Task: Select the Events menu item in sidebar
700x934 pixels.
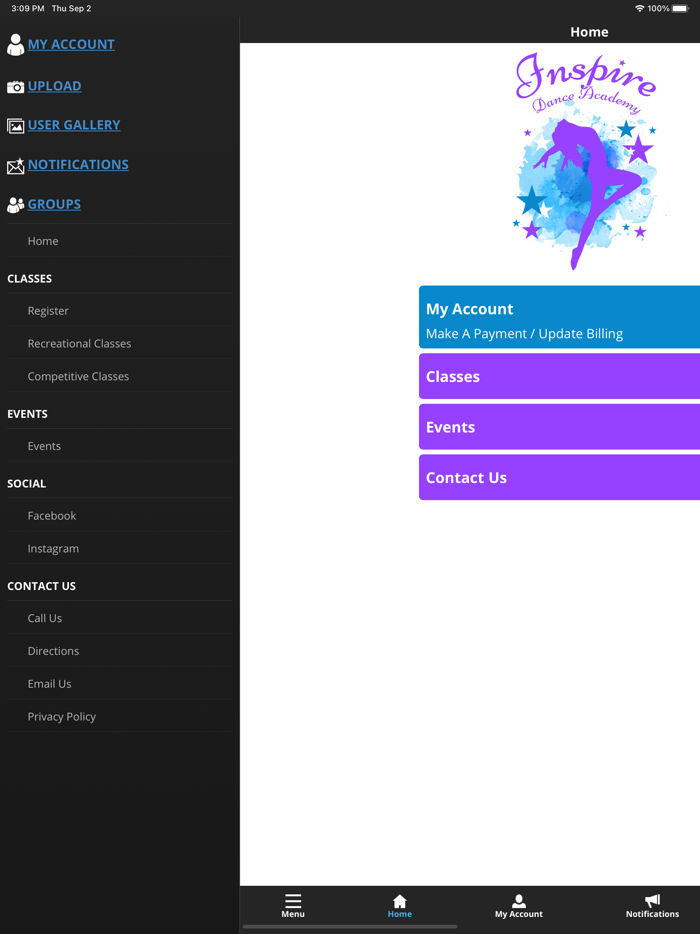Action: 119,446
